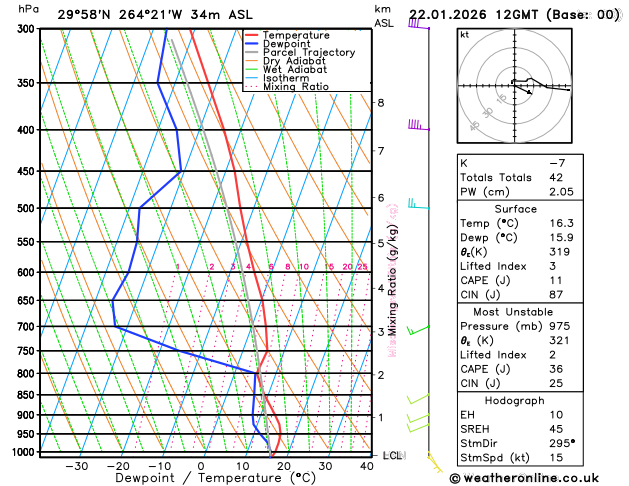Click the -30 temperature axis label
The height and width of the screenshot is (486, 629).
[x=77, y=466]
